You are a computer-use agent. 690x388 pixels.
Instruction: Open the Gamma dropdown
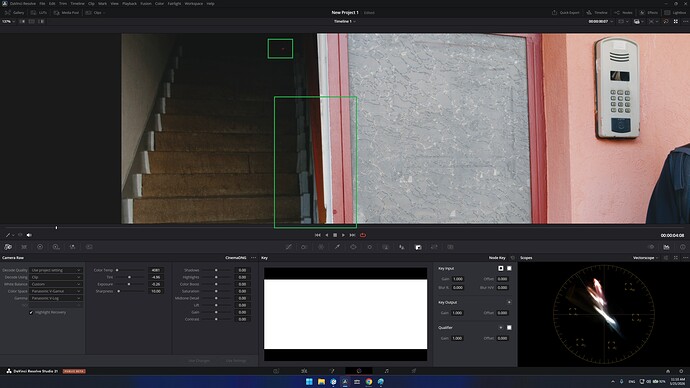[x=56, y=298]
